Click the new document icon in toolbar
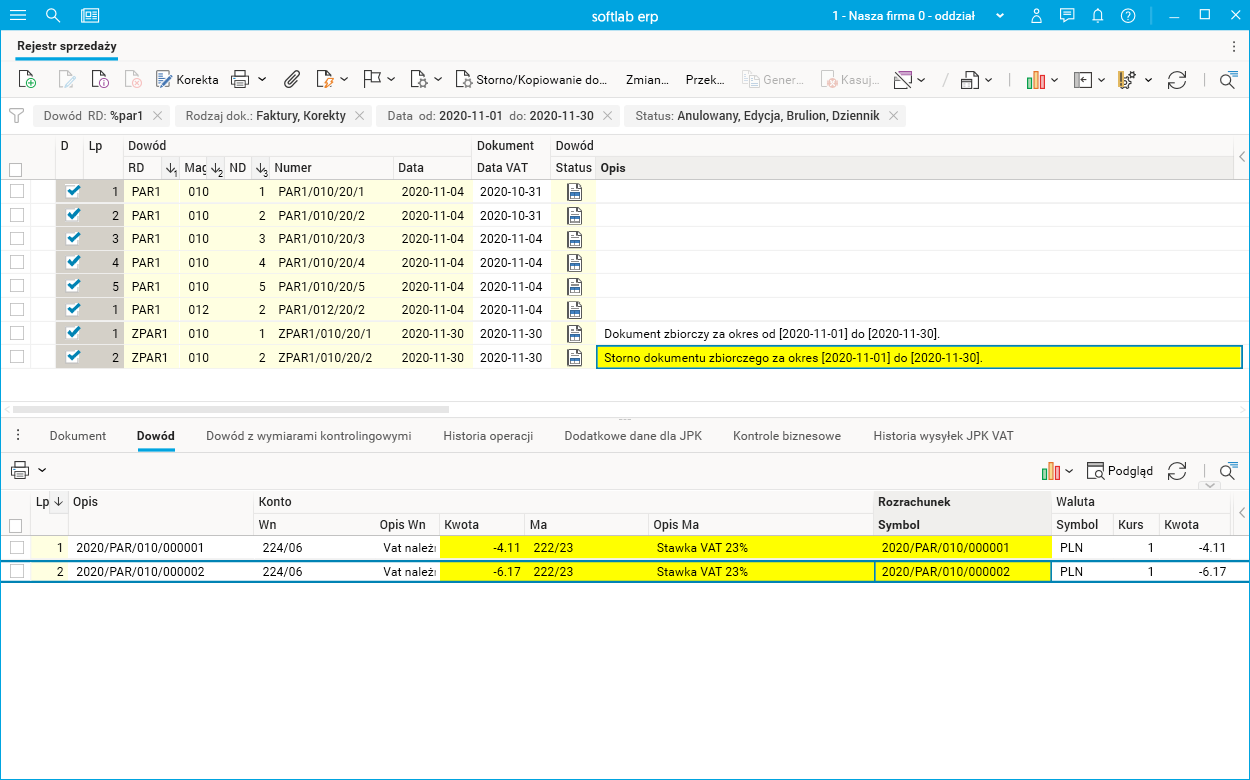This screenshot has height=780, width=1250. coord(27,80)
